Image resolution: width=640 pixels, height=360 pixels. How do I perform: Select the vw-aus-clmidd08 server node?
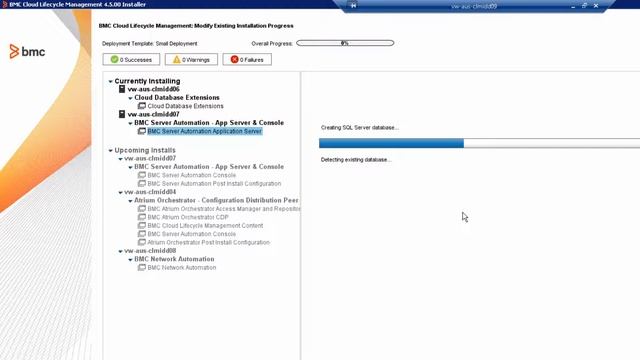tap(150, 251)
